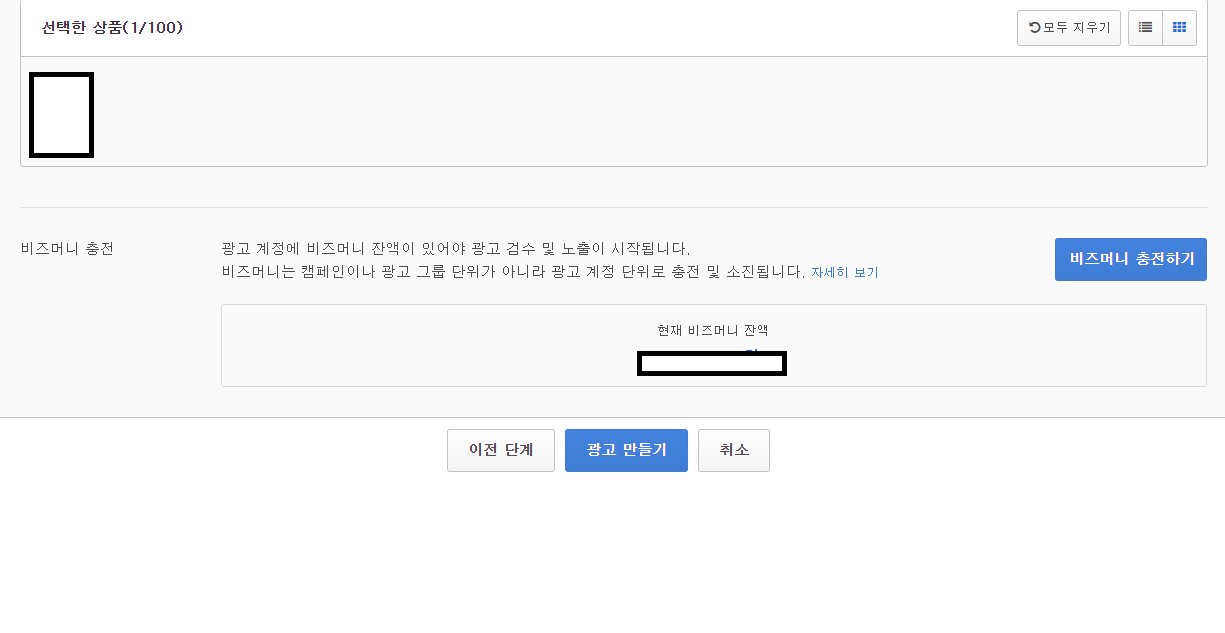This screenshot has height=633, width=1225.
Task: Switch selected products to list view
Action: tap(1145, 28)
